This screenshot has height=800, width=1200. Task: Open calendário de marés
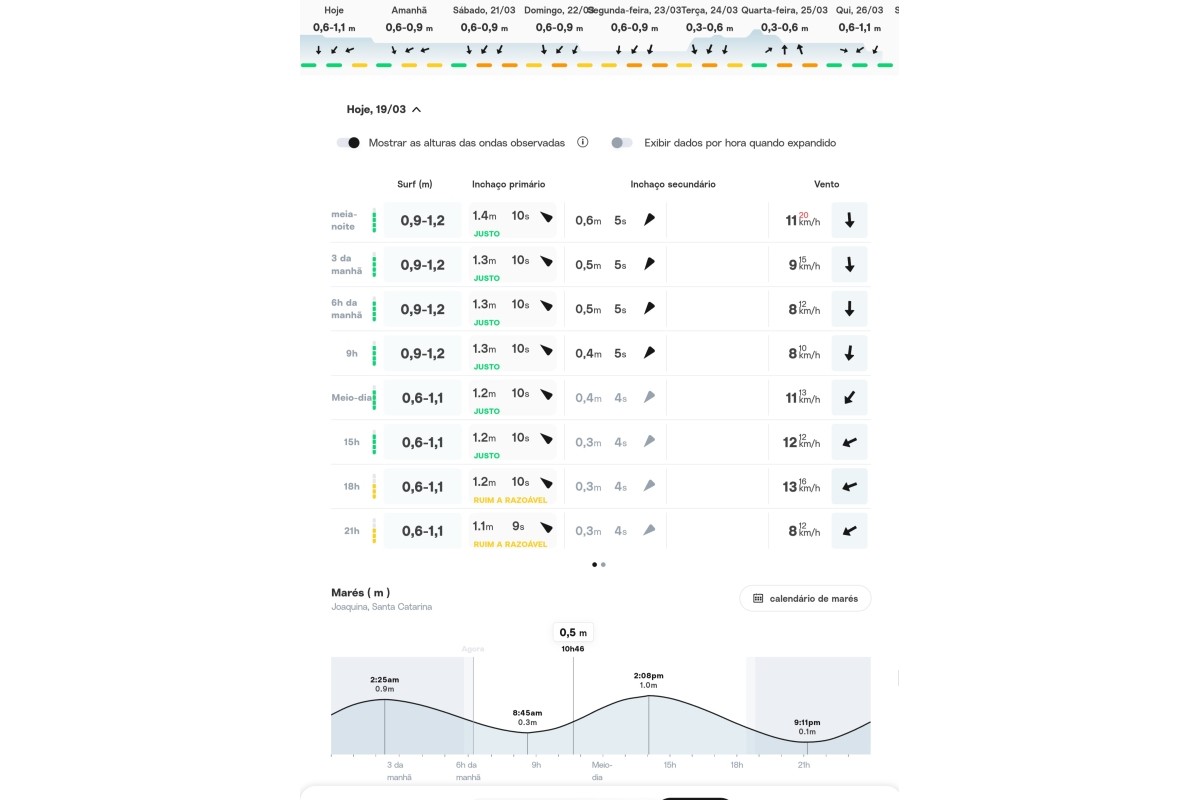(805, 598)
